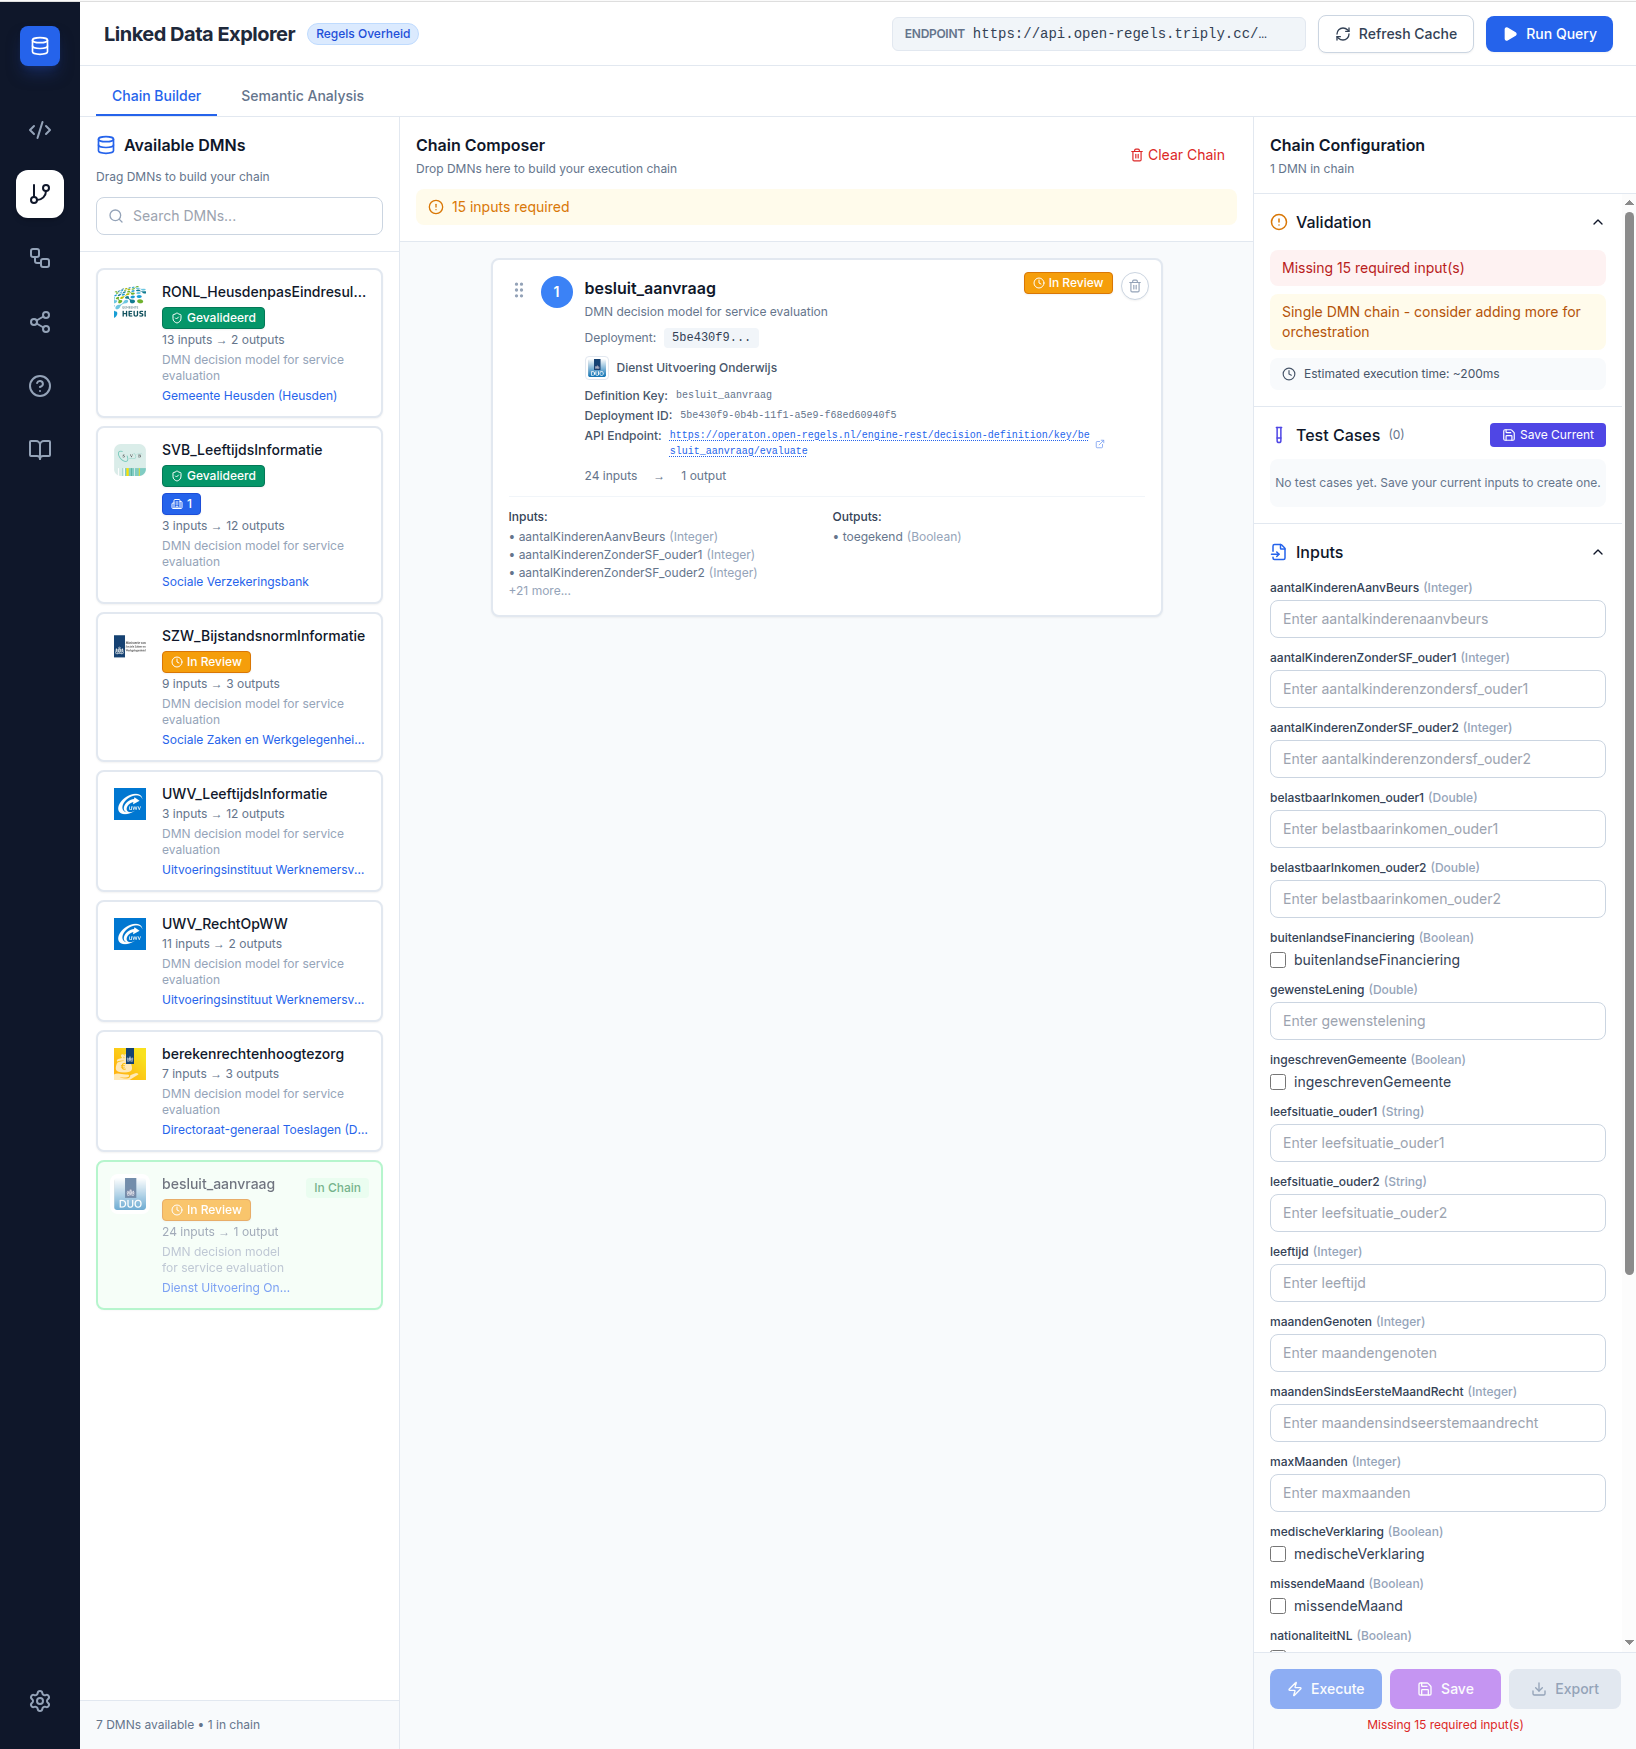The image size is (1636, 1749).
Task: Toggle the medischeVerklaring checkbox
Action: [1278, 1554]
